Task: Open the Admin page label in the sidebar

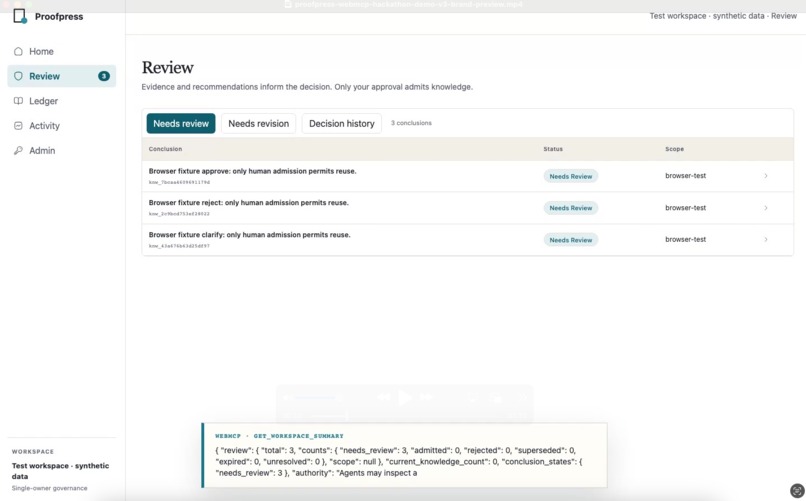Action: pos(42,151)
